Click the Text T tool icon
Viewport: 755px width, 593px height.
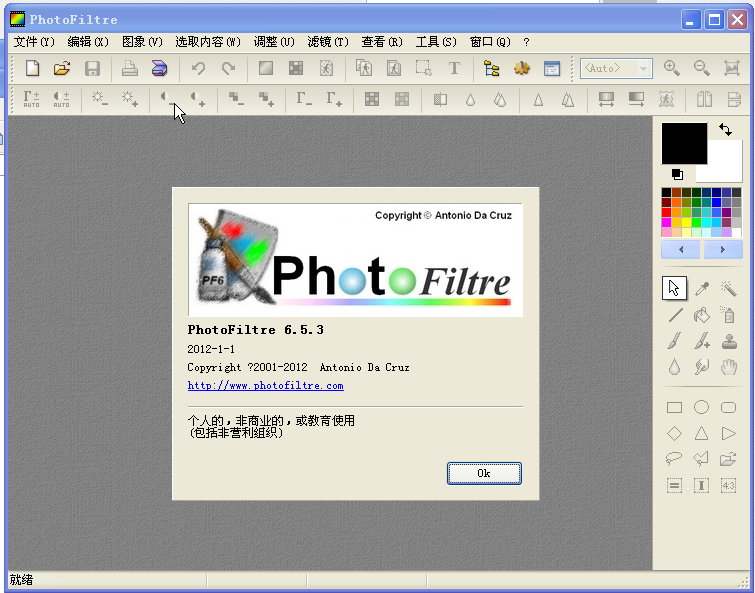[454, 68]
